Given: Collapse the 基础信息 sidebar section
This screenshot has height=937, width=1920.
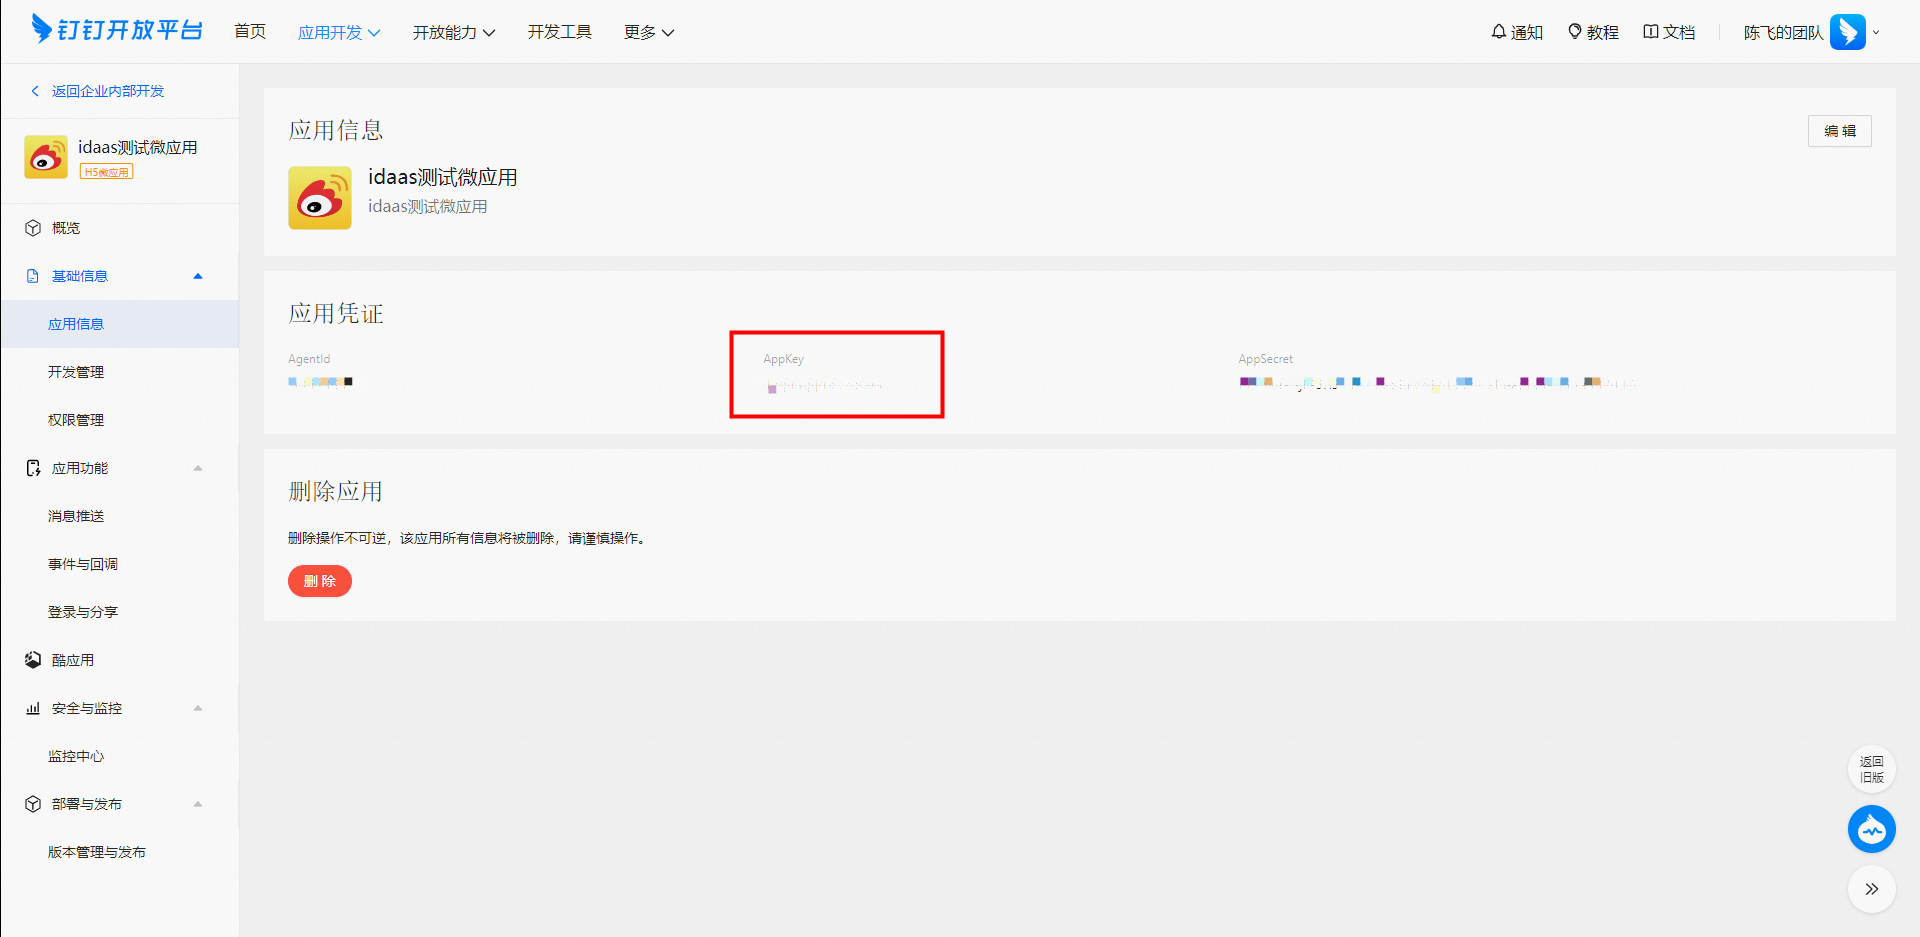Looking at the screenshot, I should pyautogui.click(x=198, y=276).
